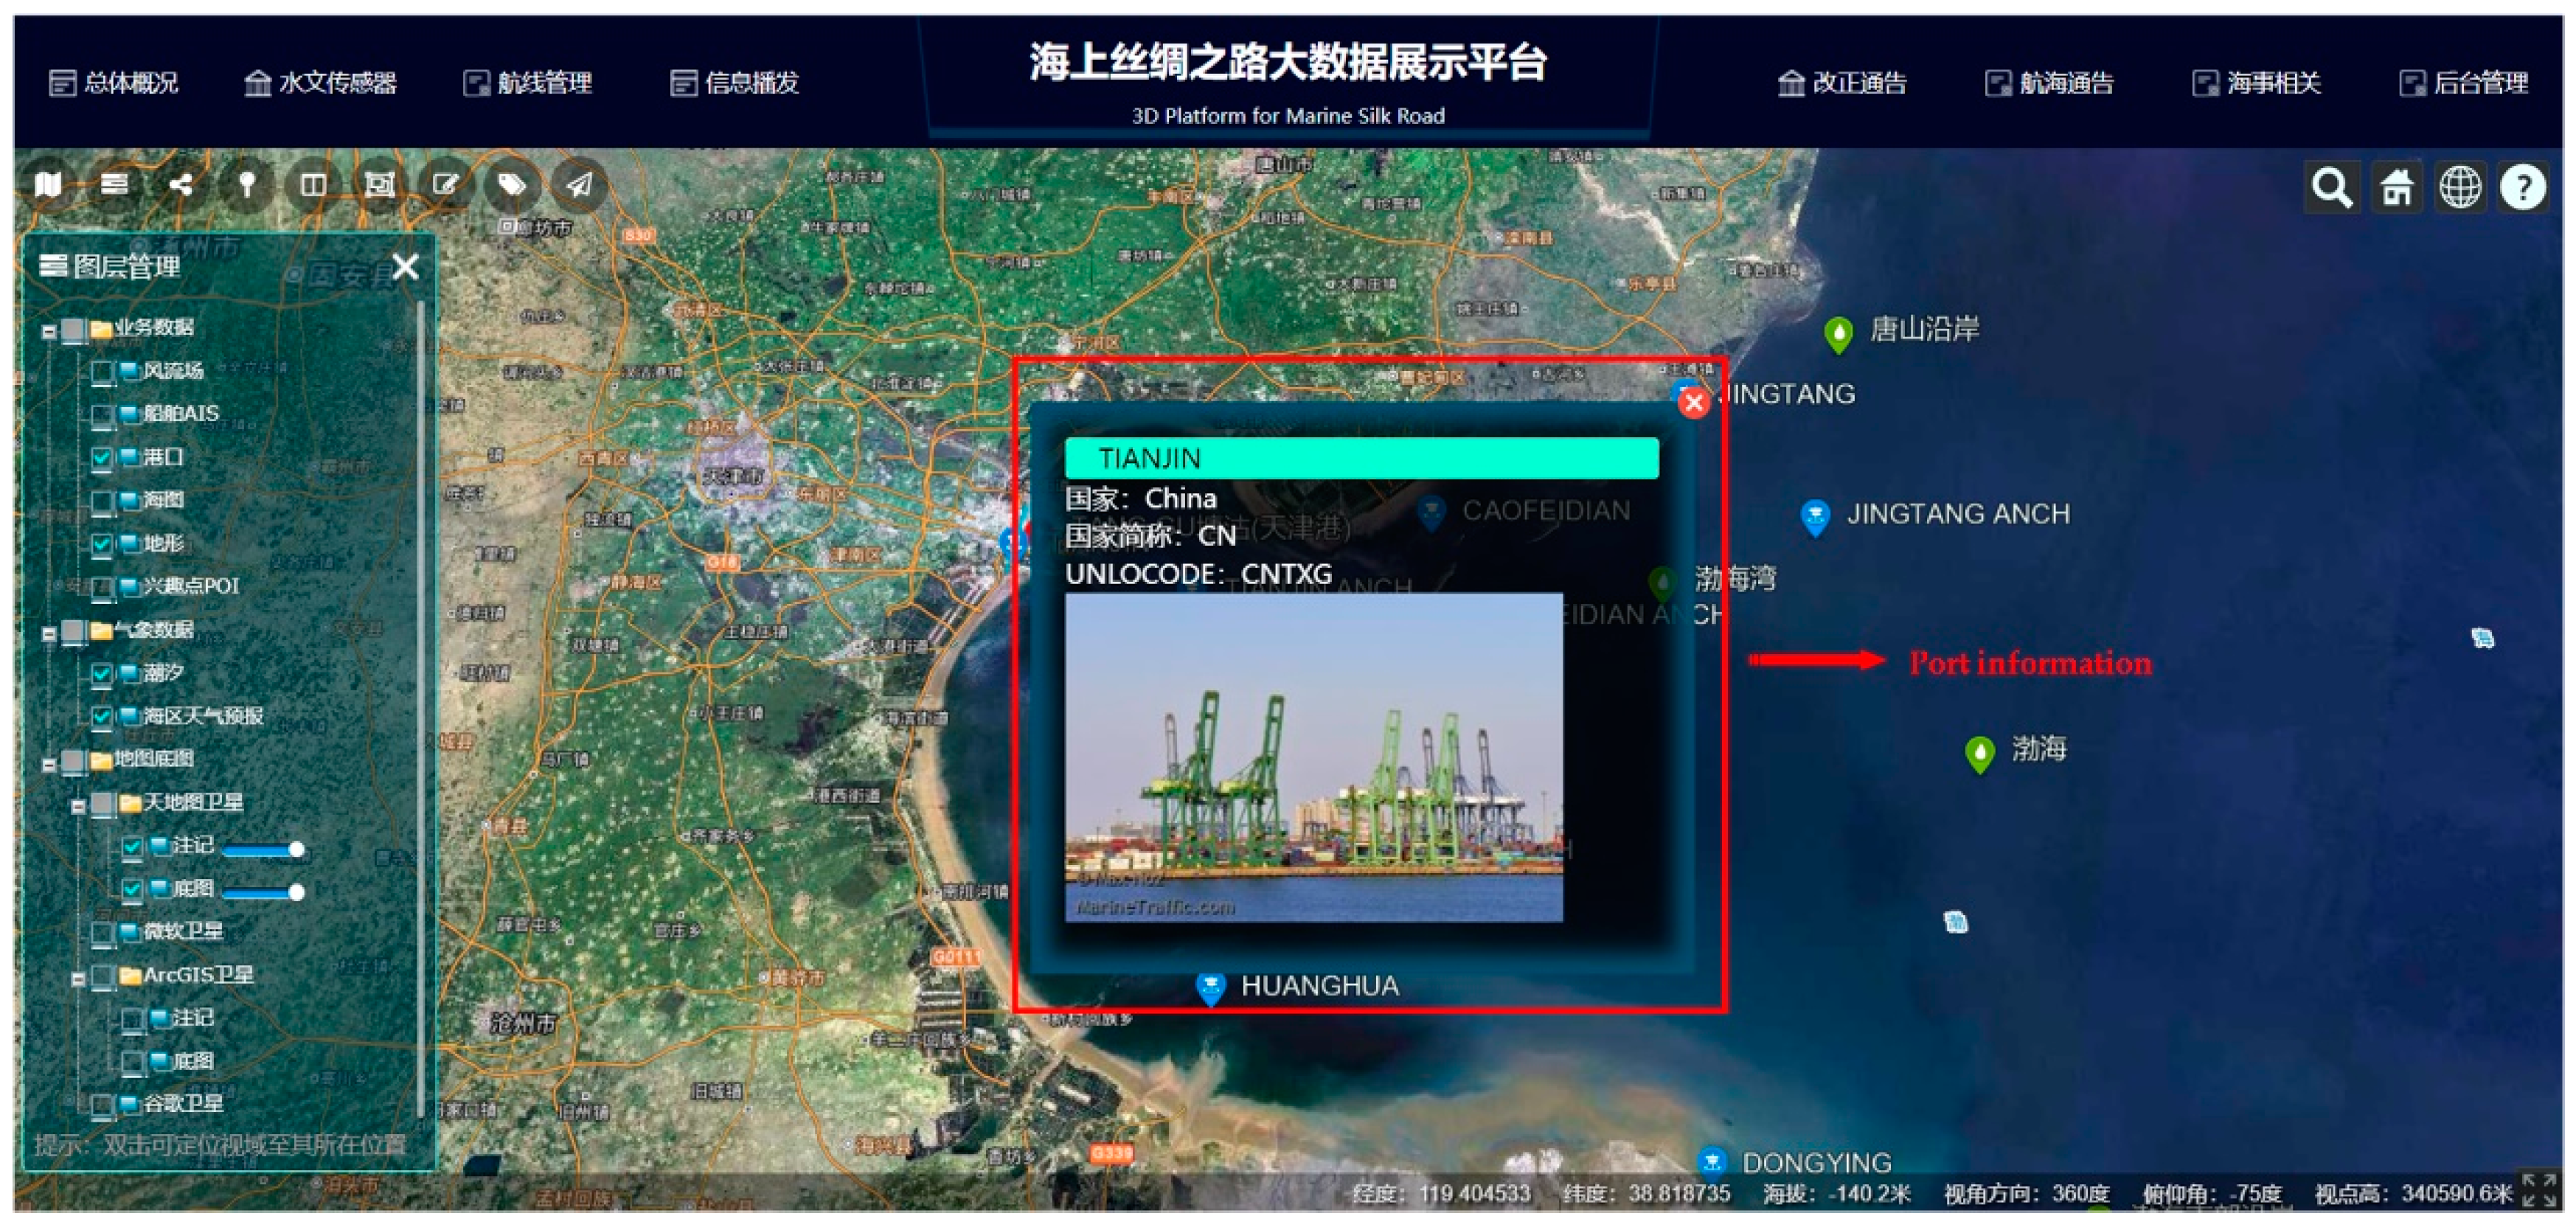Open the 水文传感器 menu
The image size is (2576, 1230).
(321, 83)
